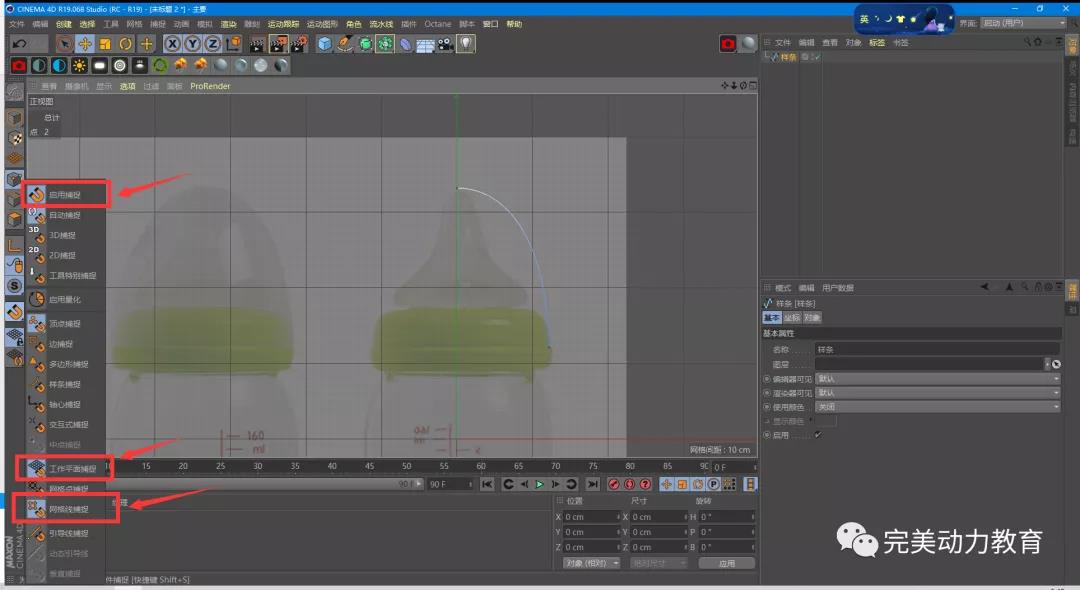Open the 运动图形 menu

point(321,24)
